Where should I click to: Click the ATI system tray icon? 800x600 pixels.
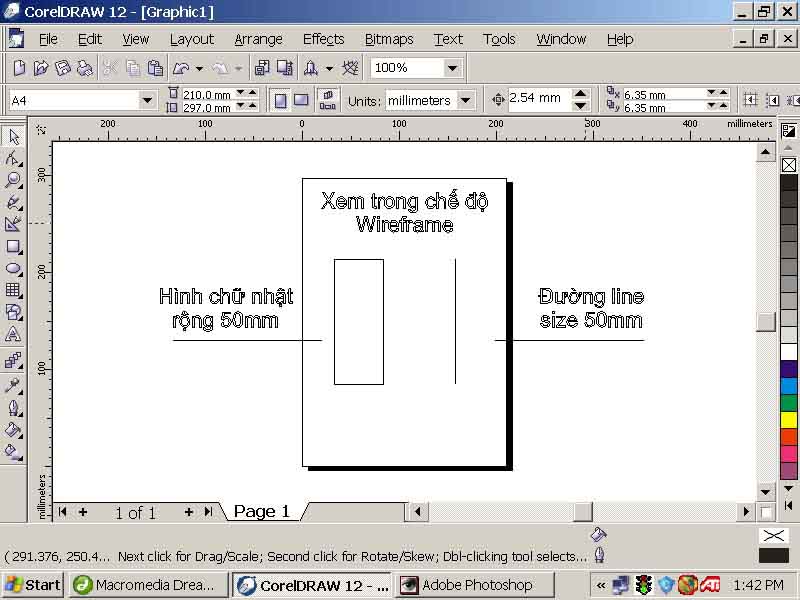tap(710, 585)
